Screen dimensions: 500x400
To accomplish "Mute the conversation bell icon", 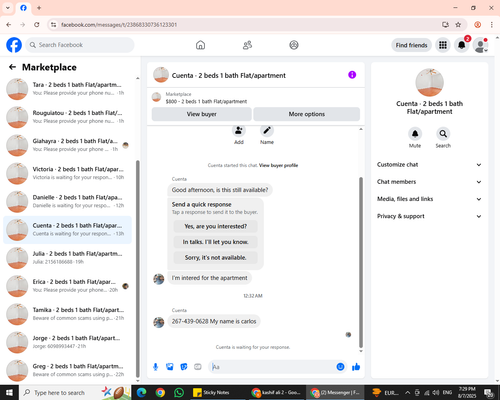I will pyautogui.click(x=415, y=134).
